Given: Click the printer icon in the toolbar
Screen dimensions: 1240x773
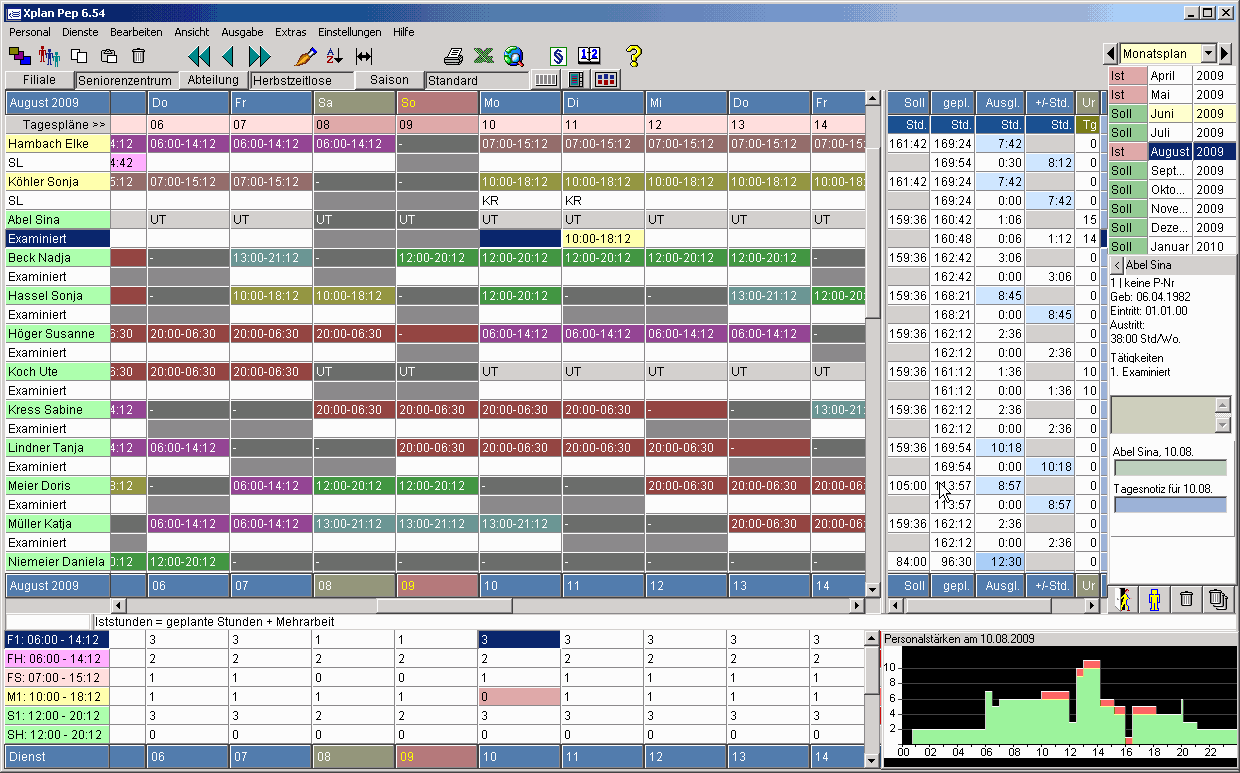Looking at the screenshot, I should pyautogui.click(x=454, y=56).
